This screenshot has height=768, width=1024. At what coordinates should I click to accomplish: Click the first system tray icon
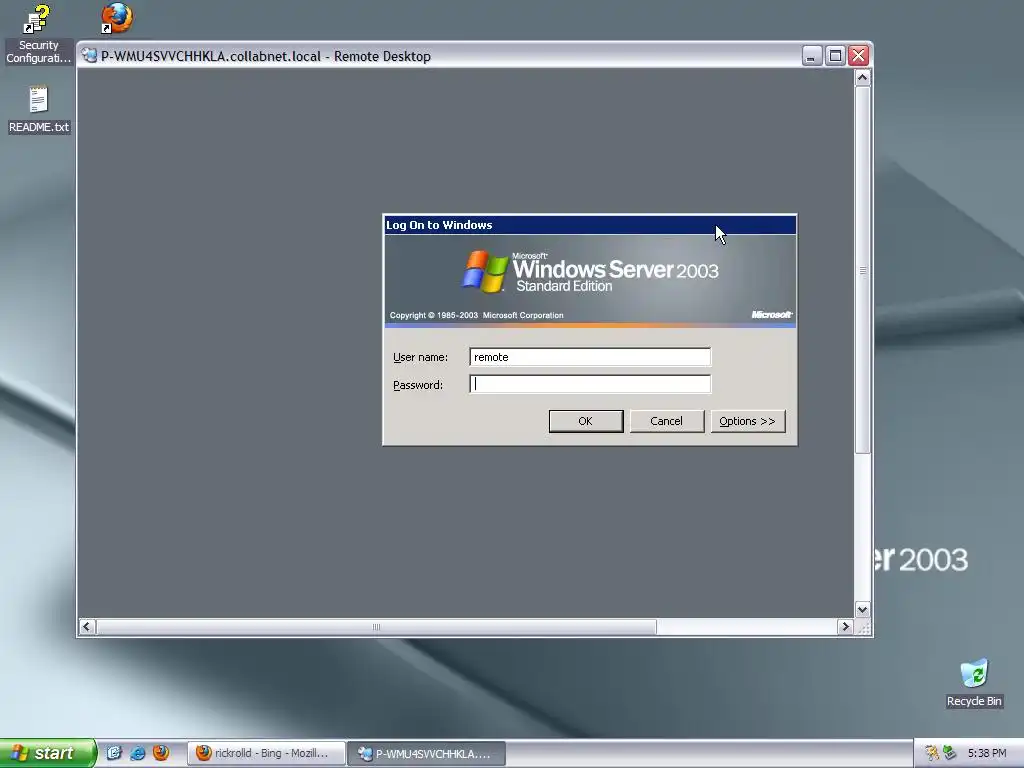[931, 754]
